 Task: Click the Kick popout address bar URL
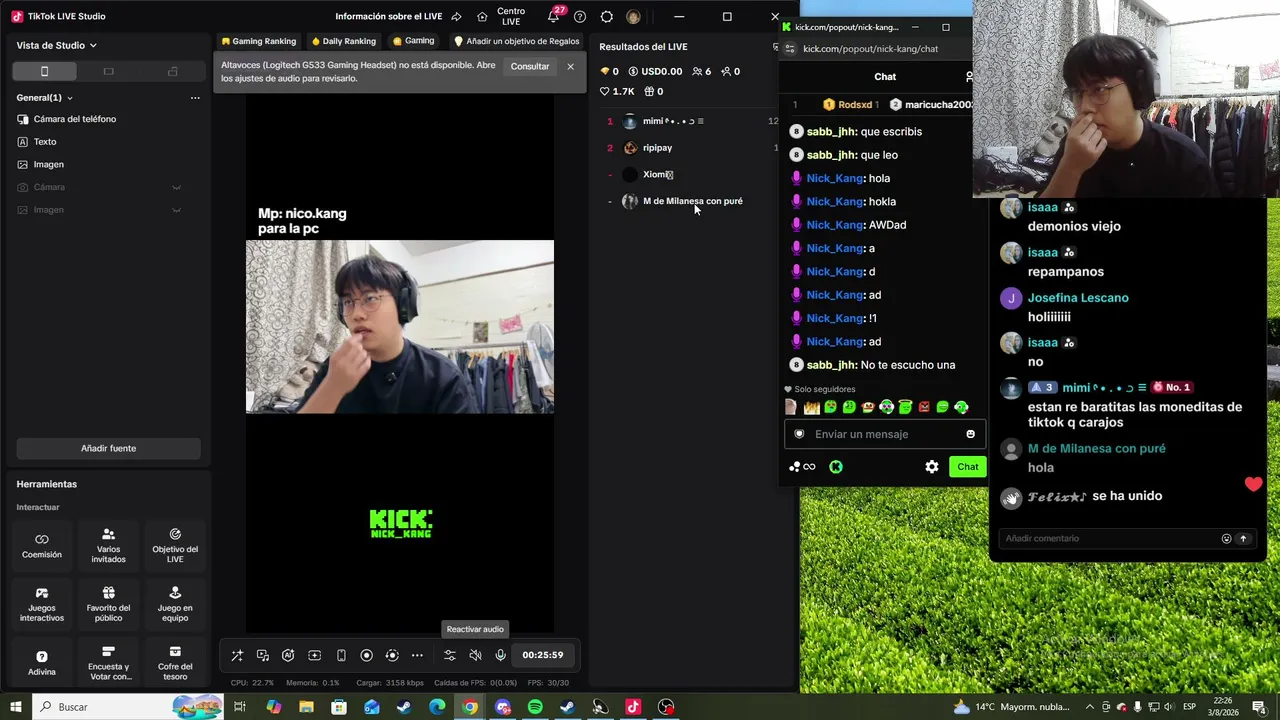[x=870, y=49]
